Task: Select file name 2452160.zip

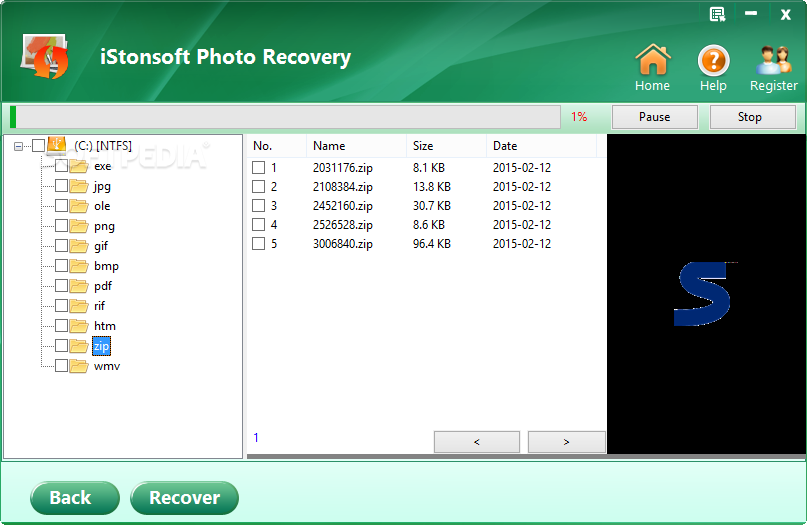Action: pyautogui.click(x=343, y=206)
